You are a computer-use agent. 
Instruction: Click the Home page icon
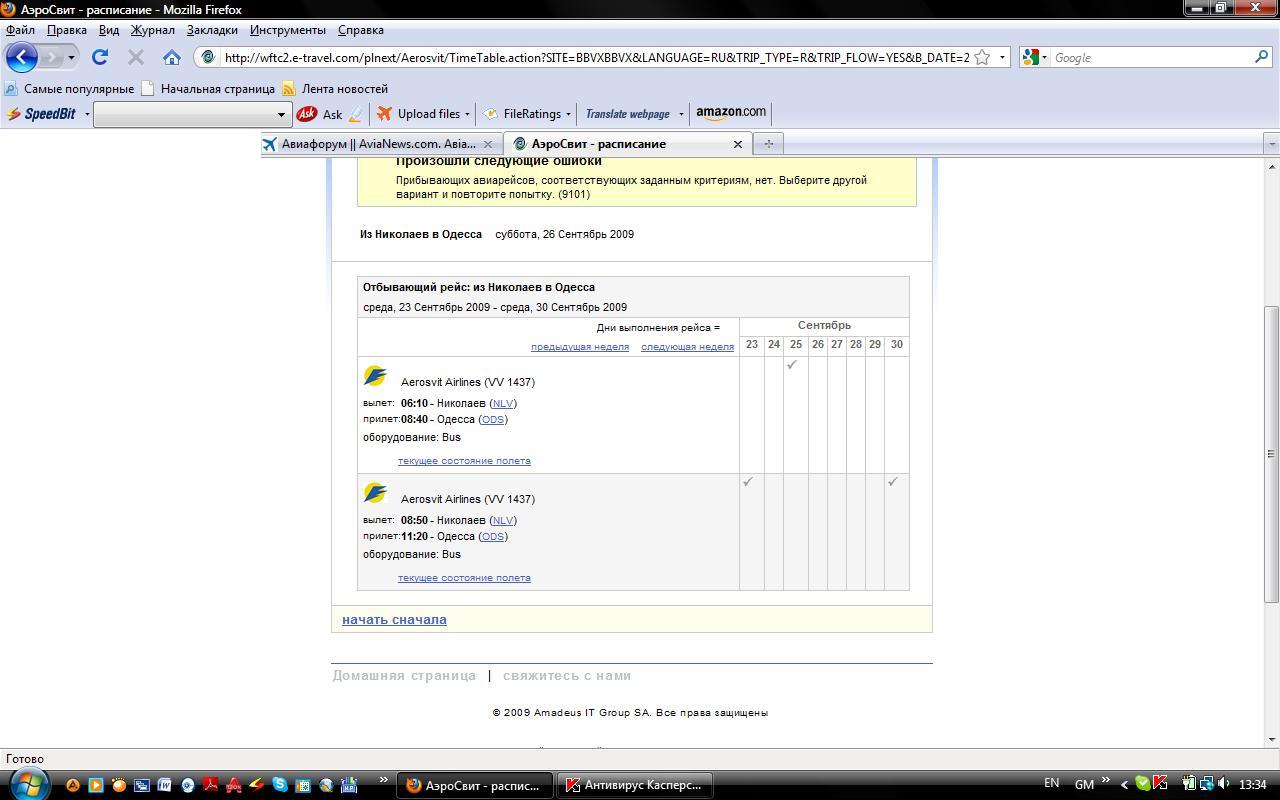click(172, 57)
